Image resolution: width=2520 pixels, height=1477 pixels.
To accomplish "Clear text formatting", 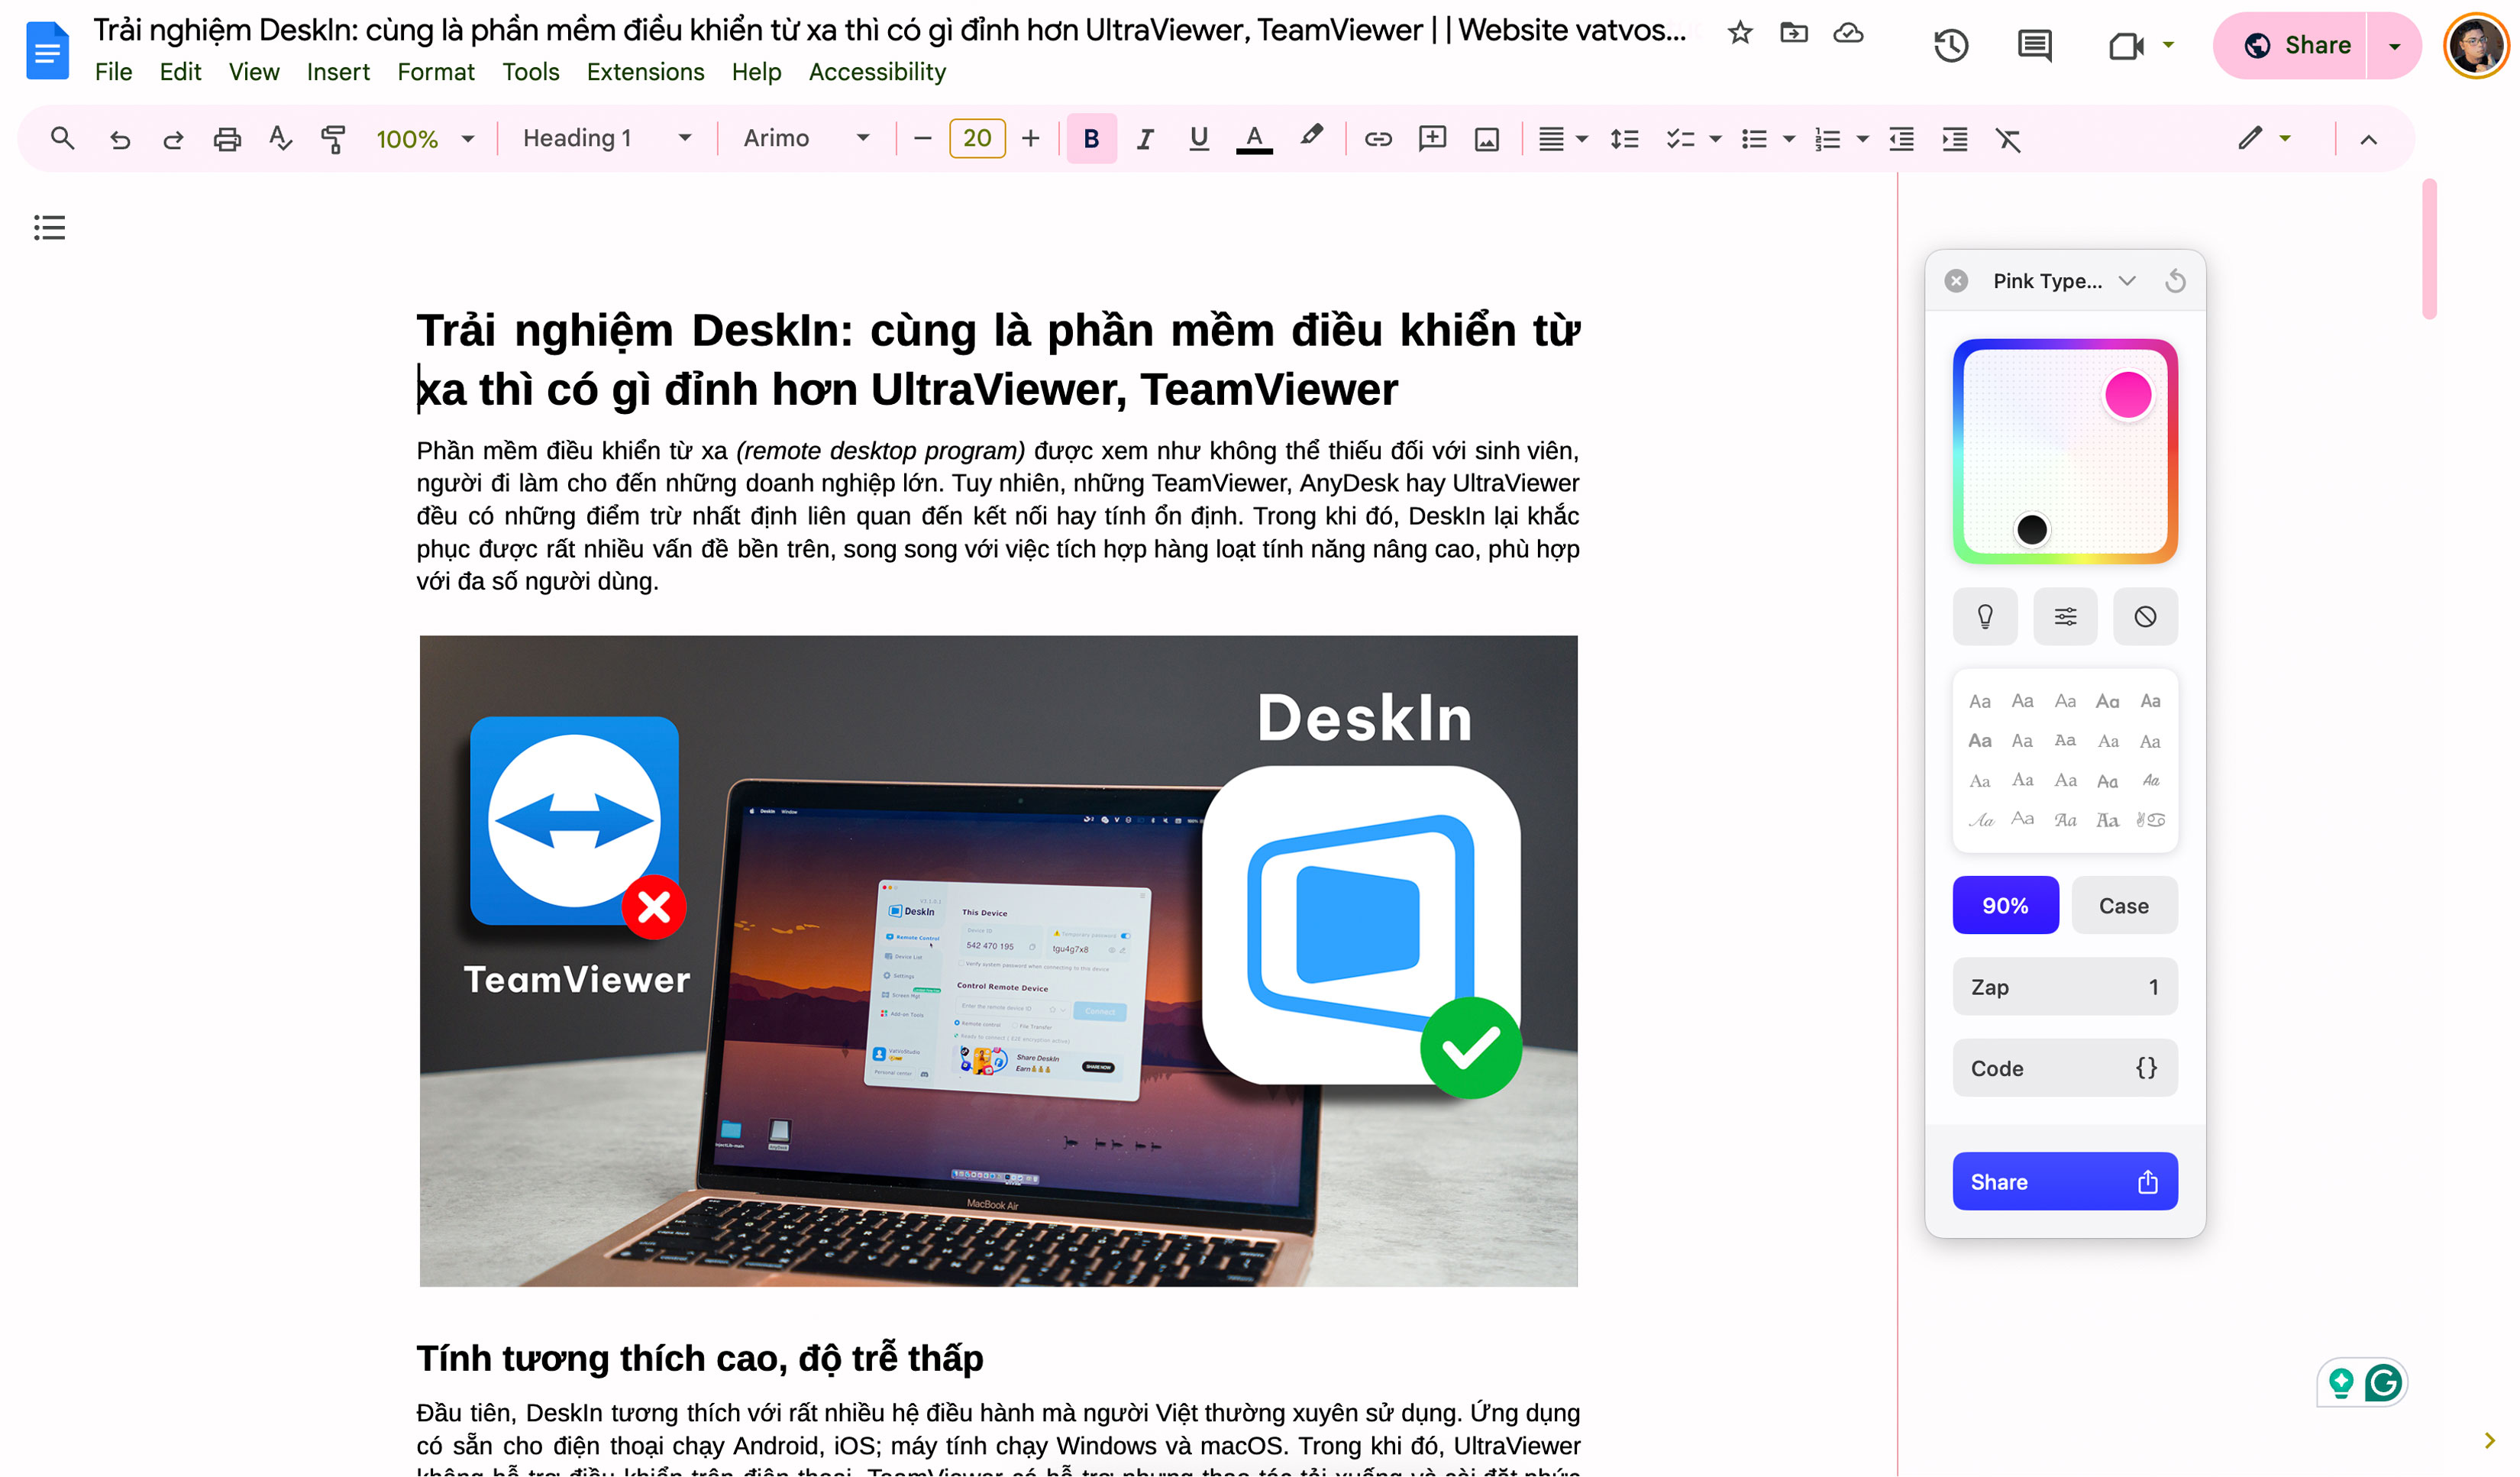I will 2008,139.
